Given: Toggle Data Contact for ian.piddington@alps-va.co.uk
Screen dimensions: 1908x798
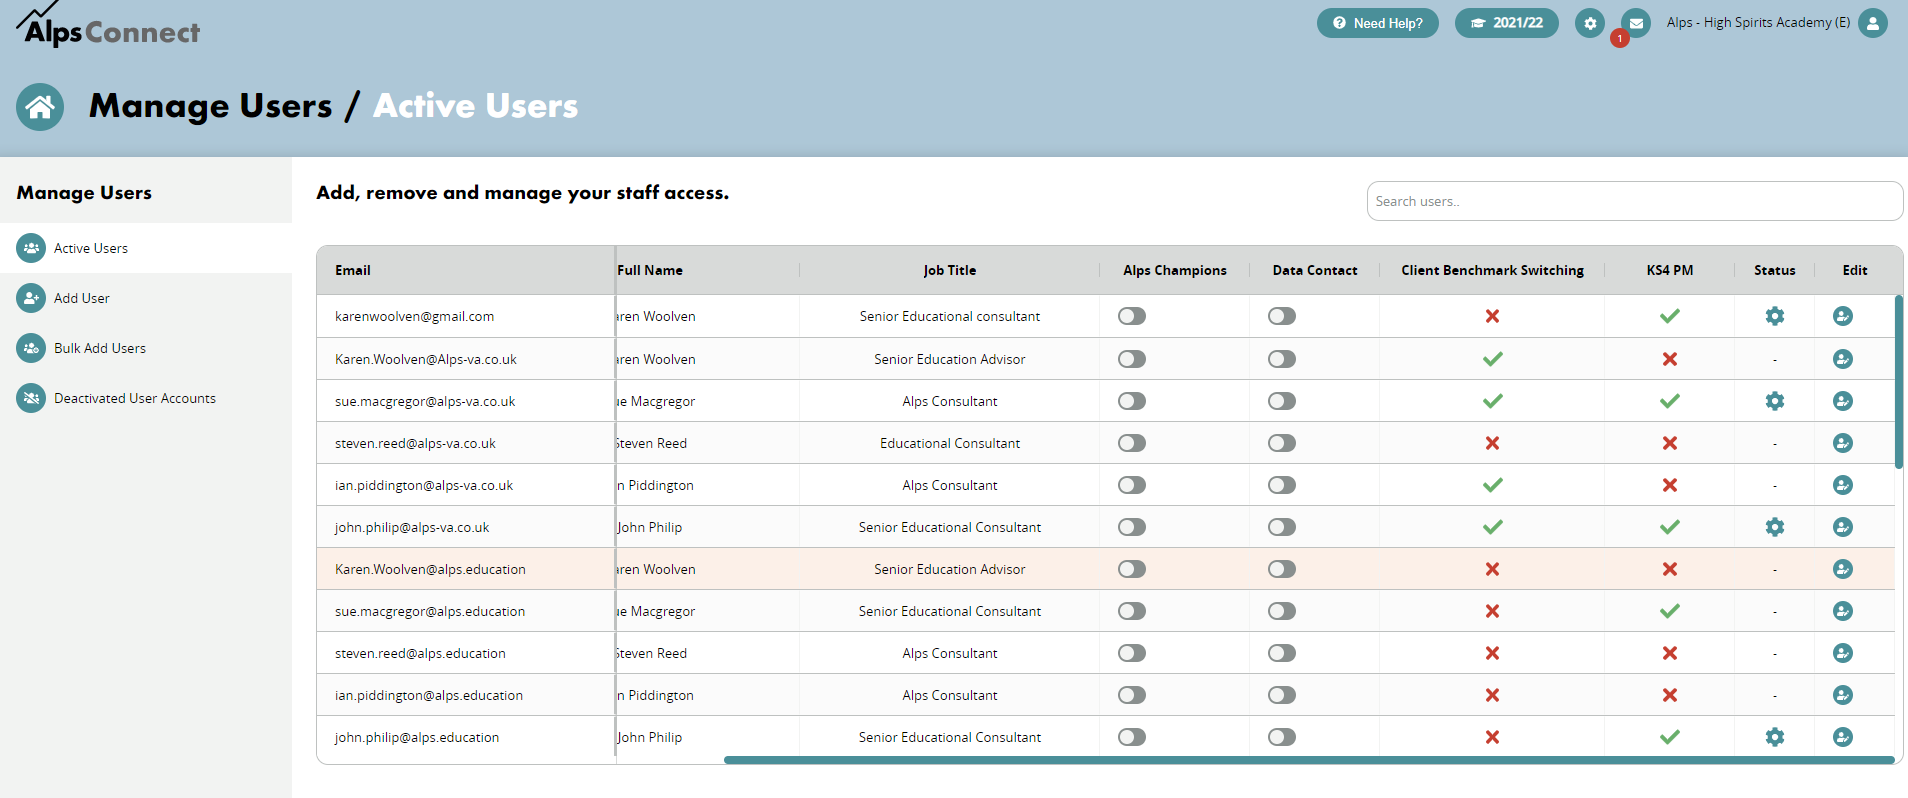Looking at the screenshot, I should [1282, 485].
